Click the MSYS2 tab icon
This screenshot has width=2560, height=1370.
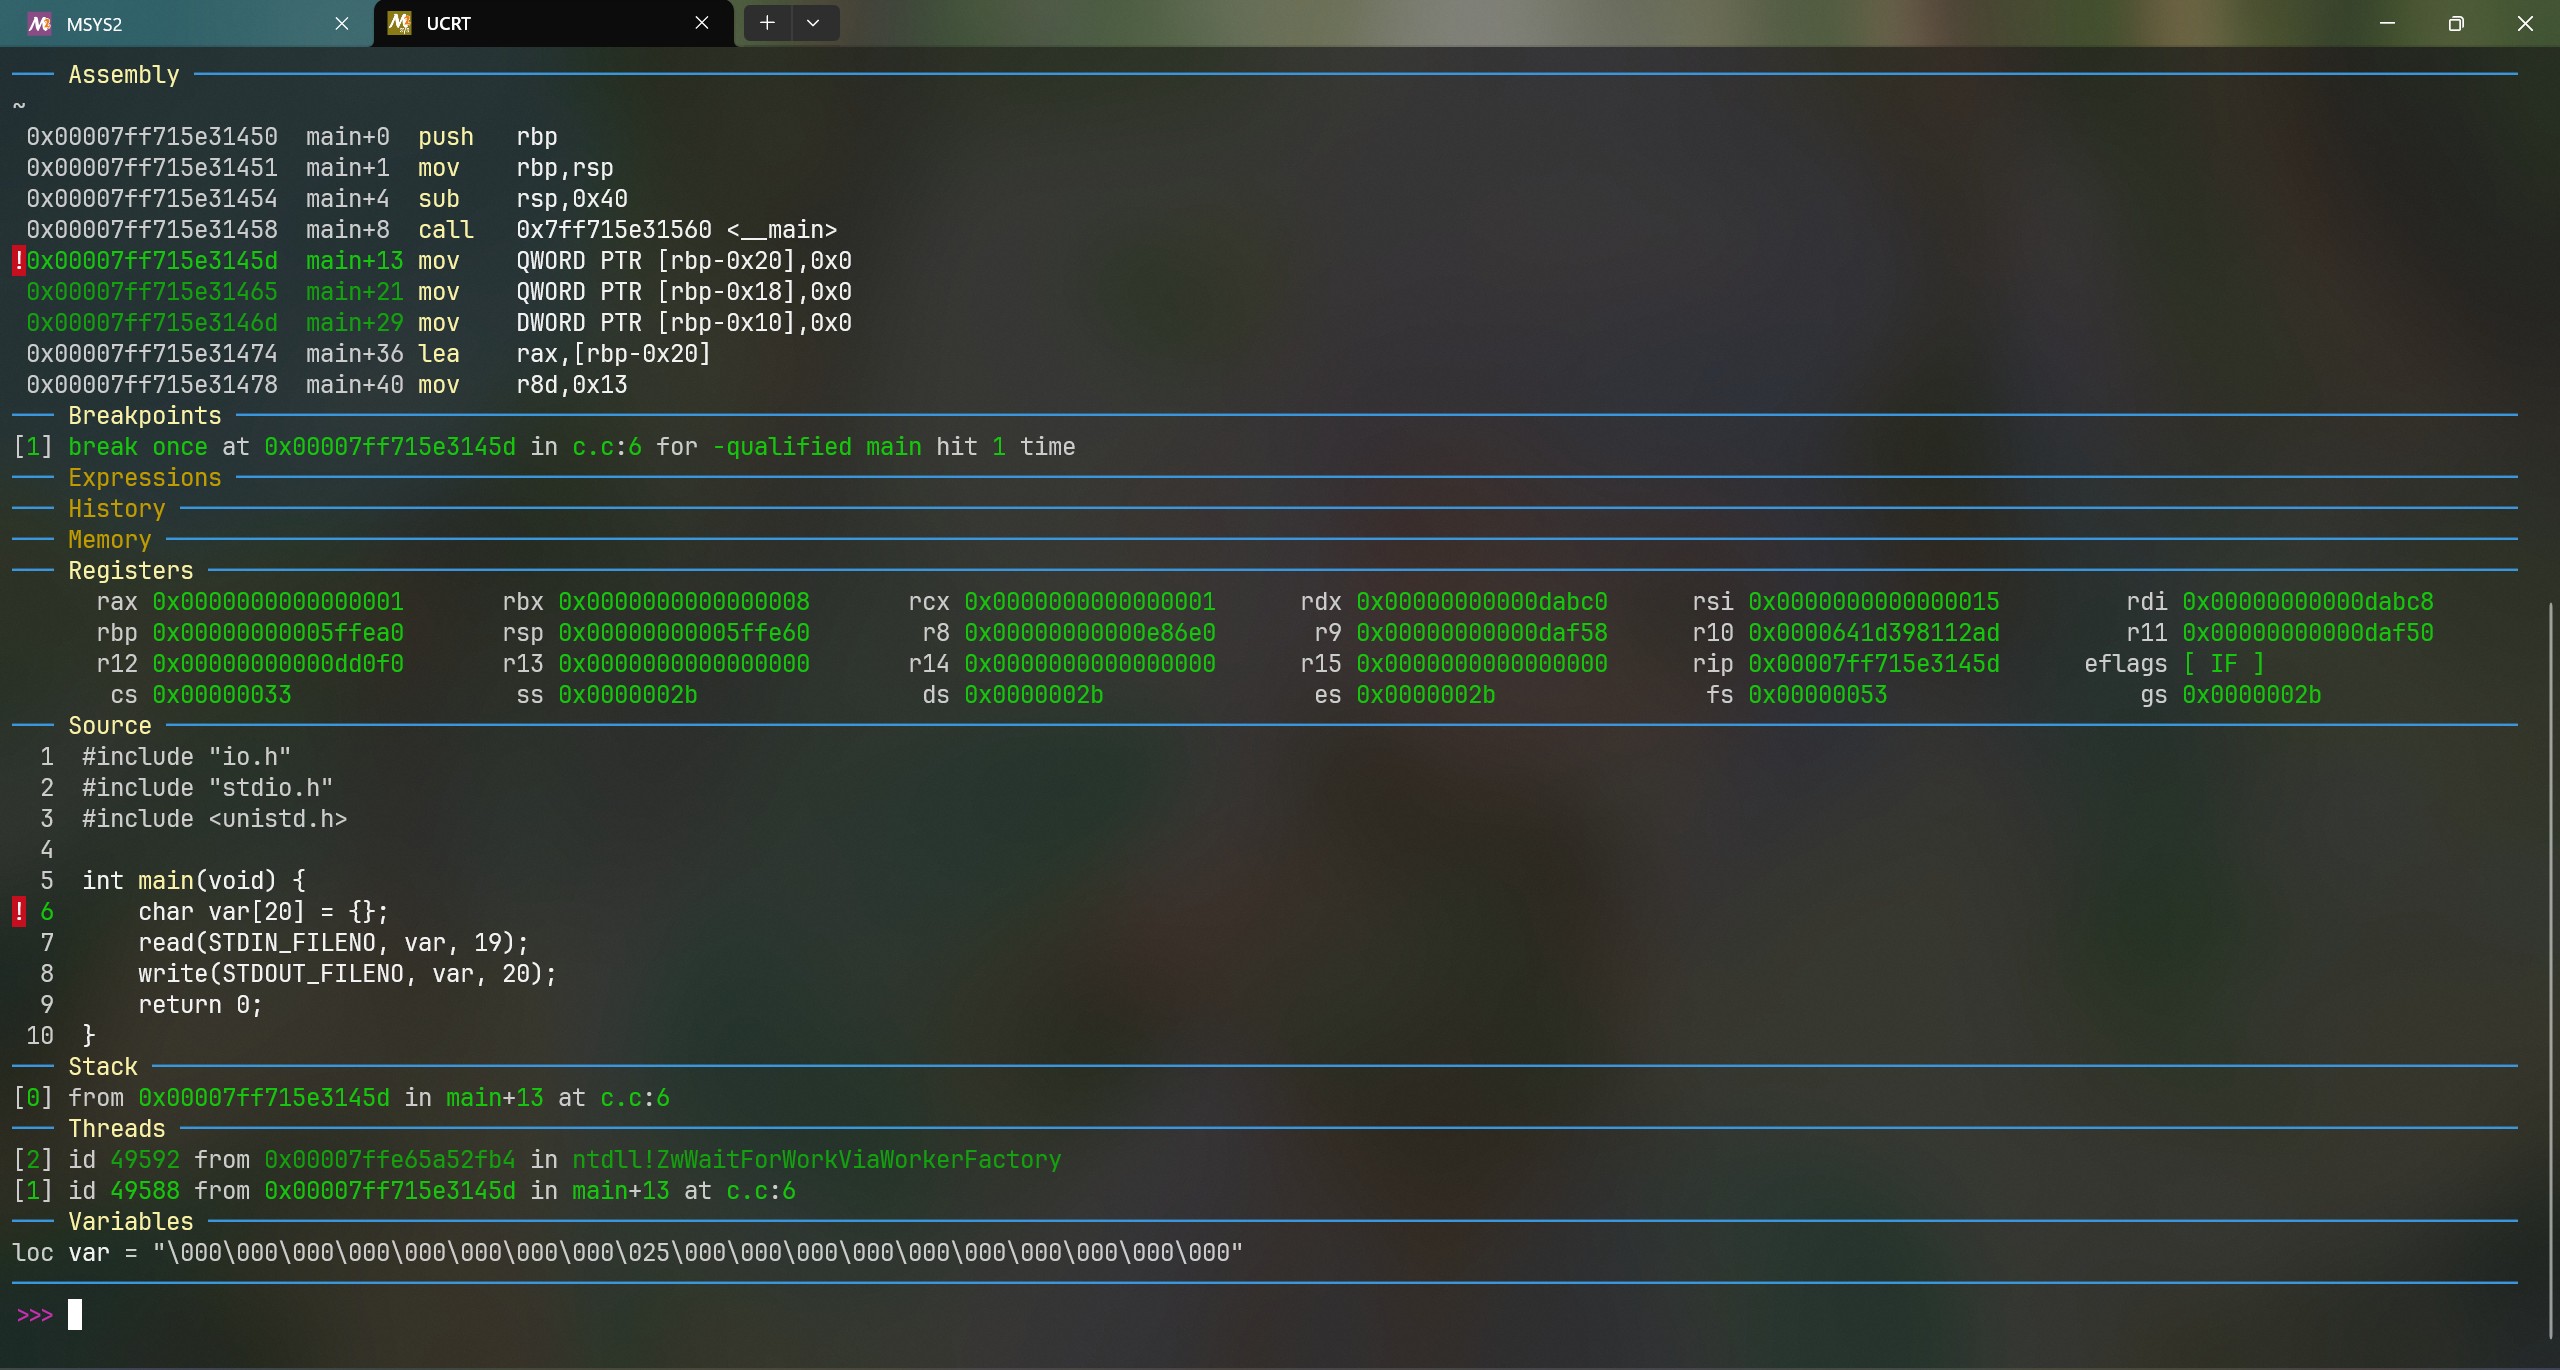[39, 23]
